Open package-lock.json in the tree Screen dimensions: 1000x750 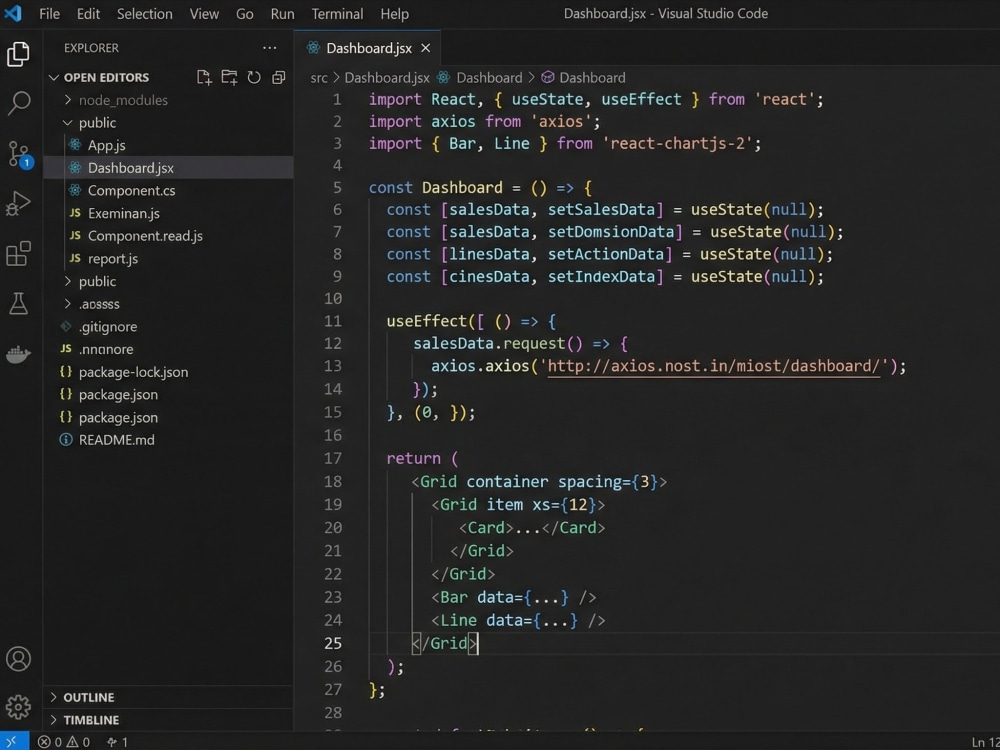click(x=133, y=372)
